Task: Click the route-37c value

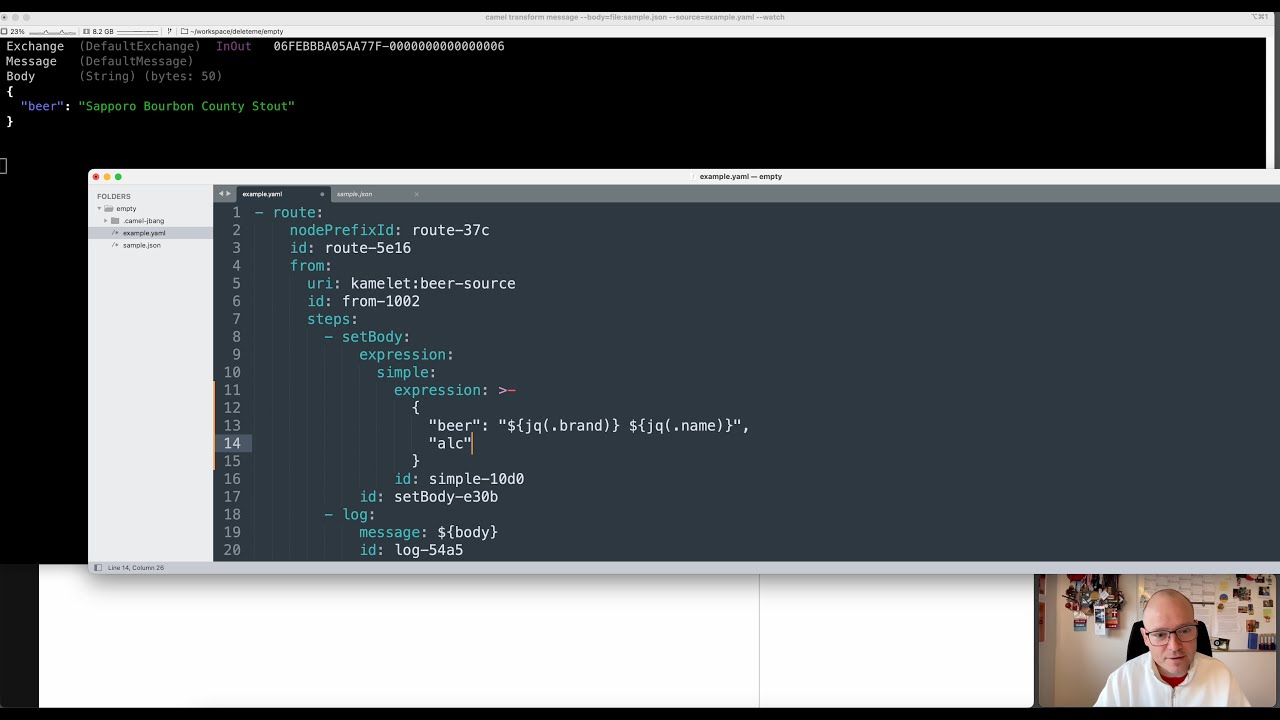Action: (x=451, y=230)
